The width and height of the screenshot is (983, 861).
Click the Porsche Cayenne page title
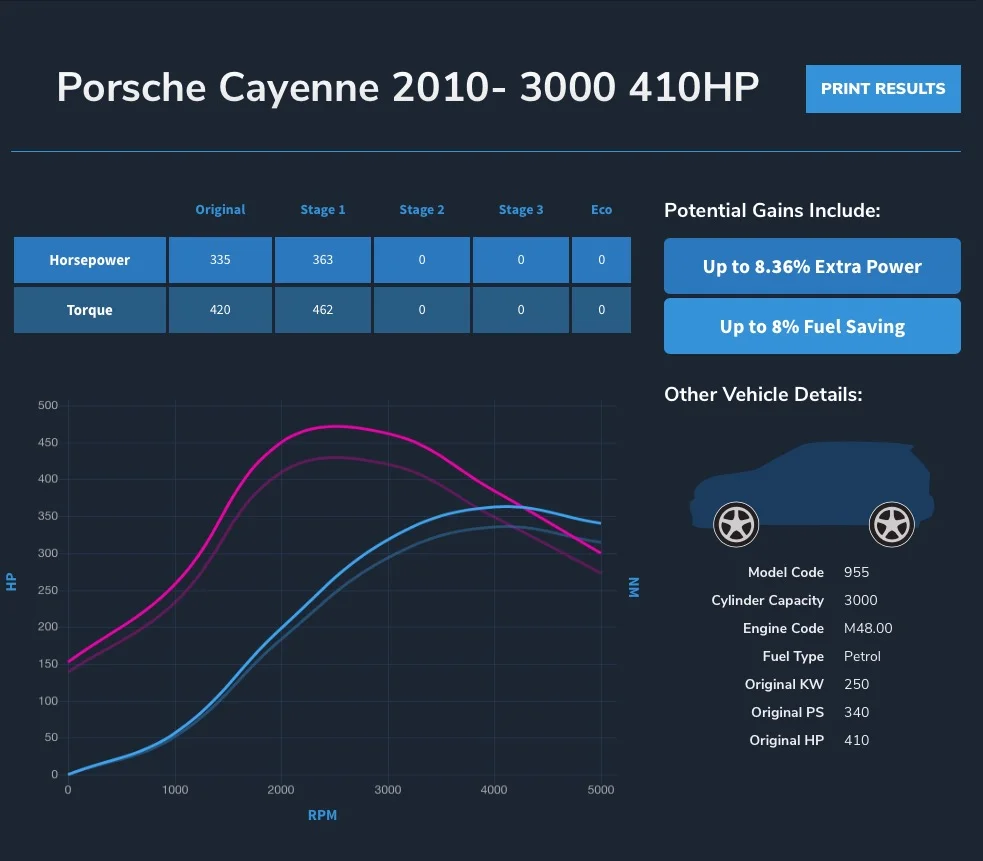407,87
